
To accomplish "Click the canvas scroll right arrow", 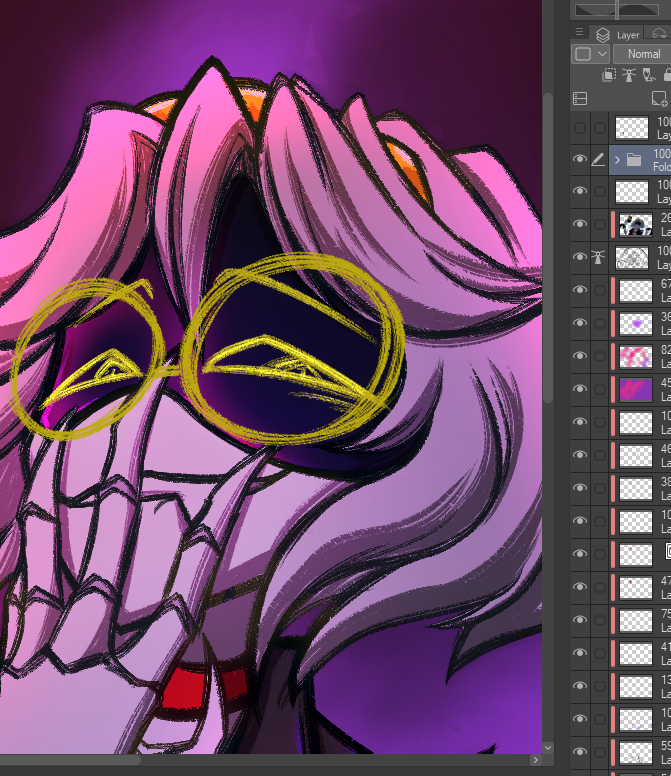I will [x=535, y=760].
